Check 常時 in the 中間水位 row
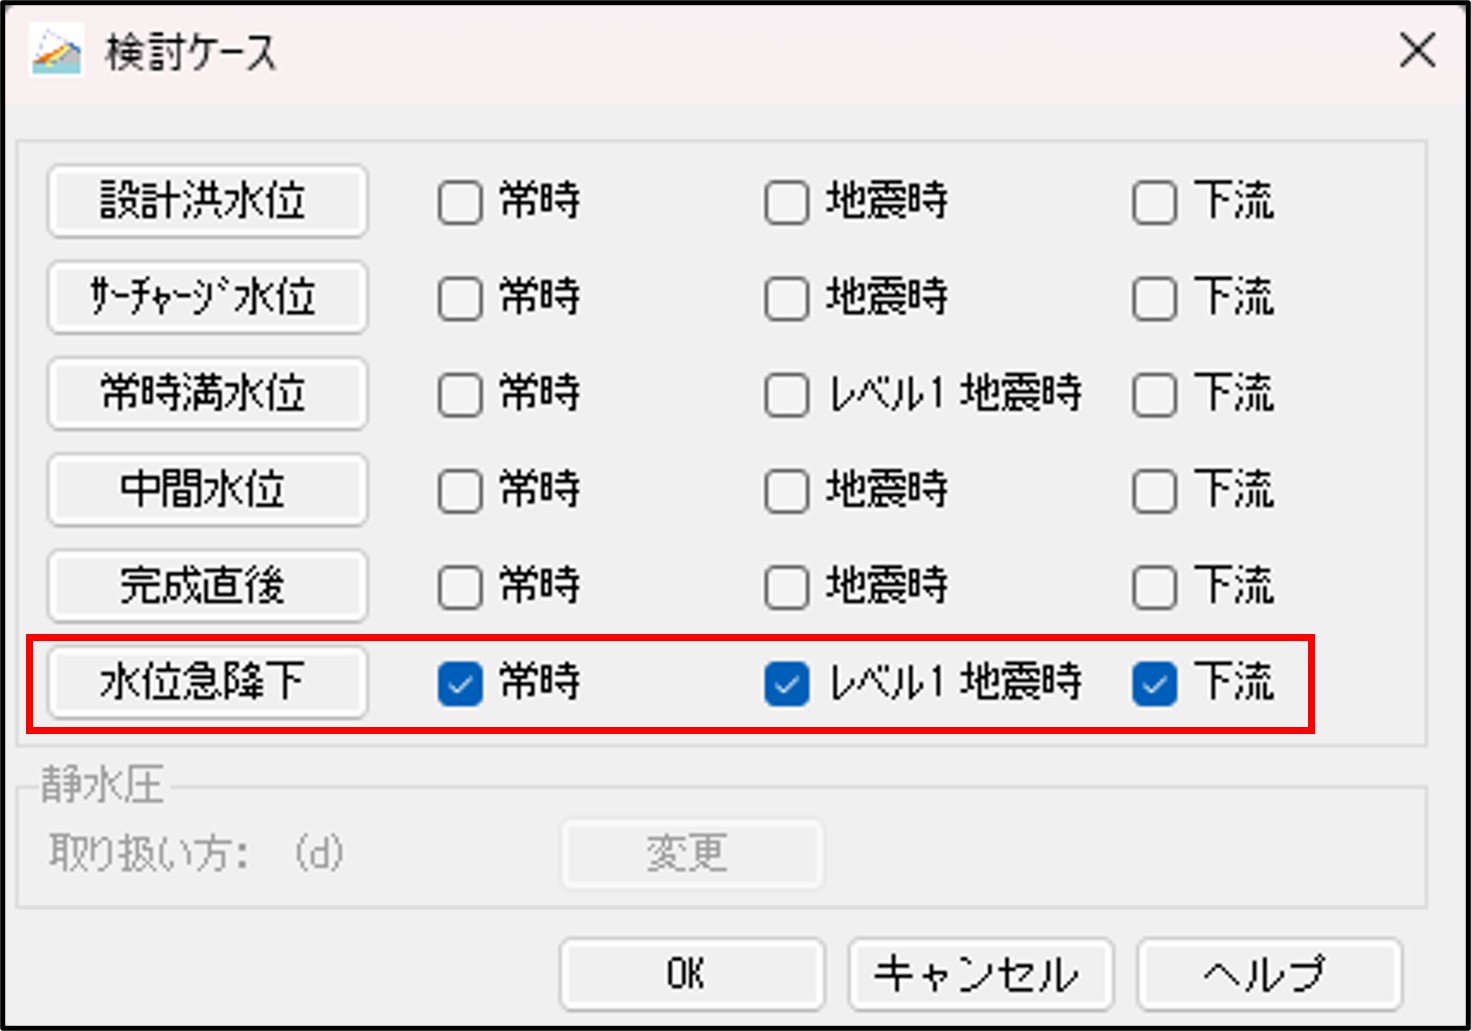1471x1031 pixels. coord(460,491)
